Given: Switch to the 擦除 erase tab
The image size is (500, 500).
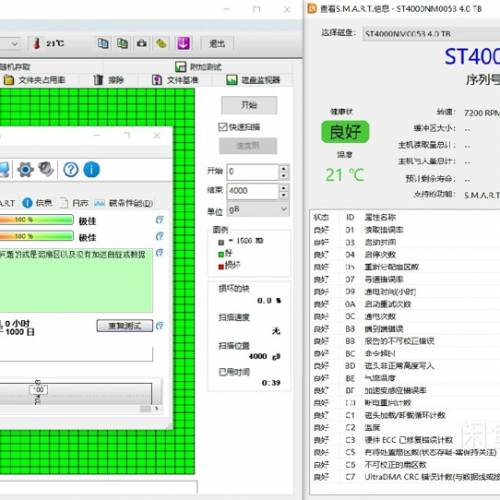Looking at the screenshot, I should pyautogui.click(x=108, y=80).
